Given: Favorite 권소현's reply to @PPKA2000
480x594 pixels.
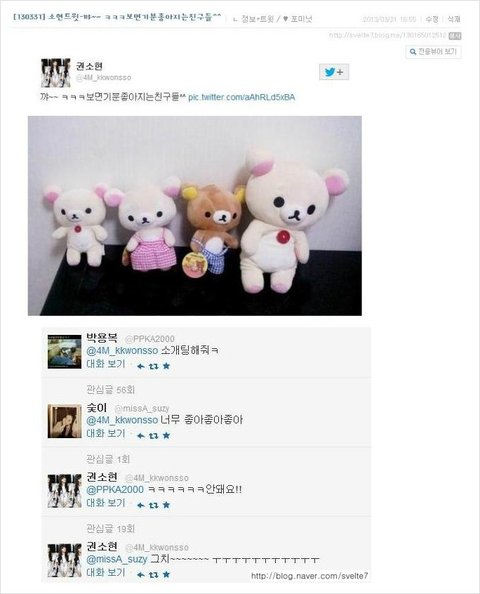Looking at the screenshot, I should pyautogui.click(x=166, y=505).
